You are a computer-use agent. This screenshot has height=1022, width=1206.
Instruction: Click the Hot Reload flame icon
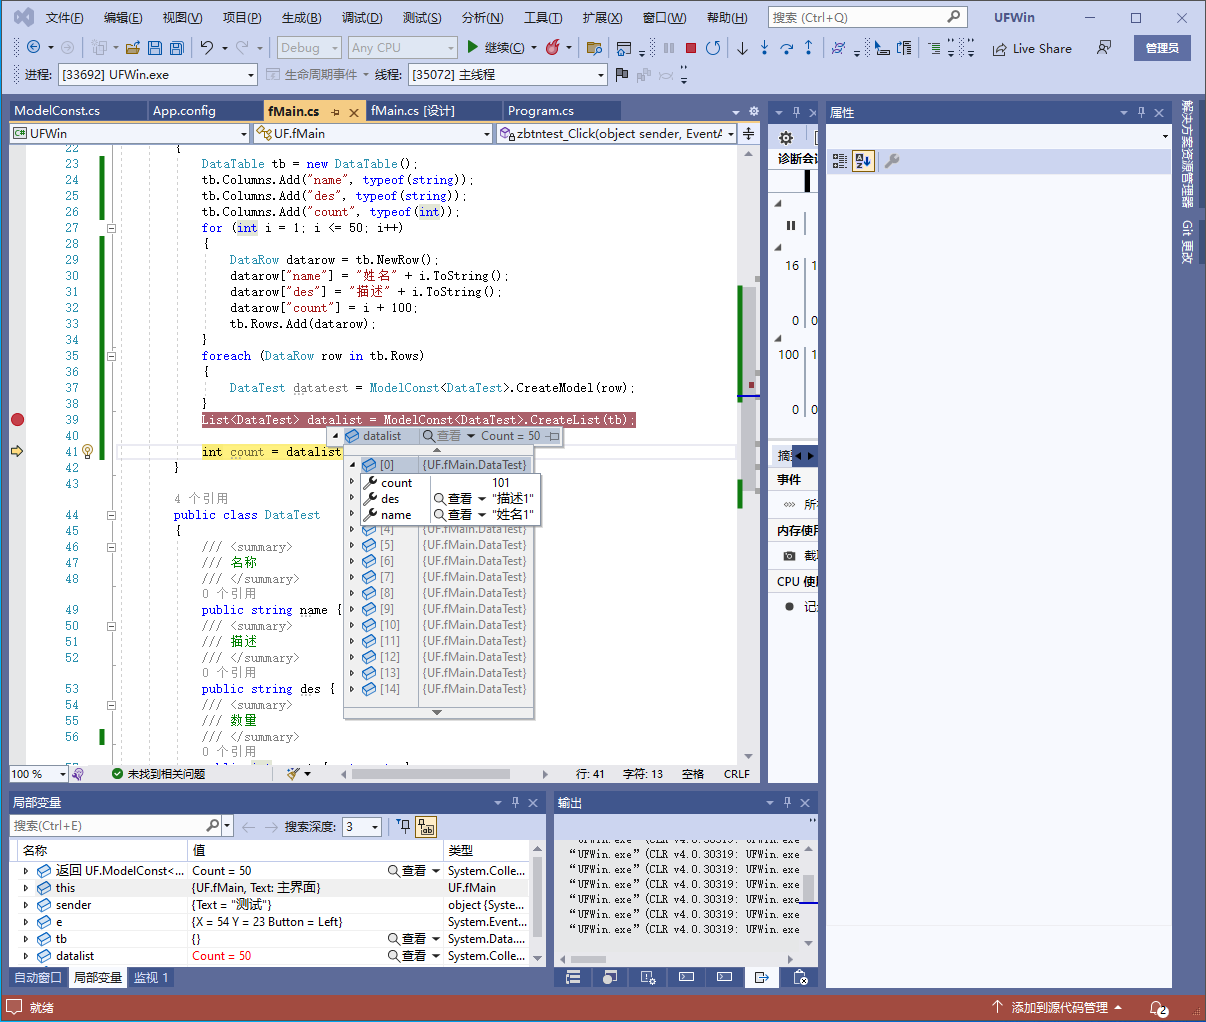552,48
